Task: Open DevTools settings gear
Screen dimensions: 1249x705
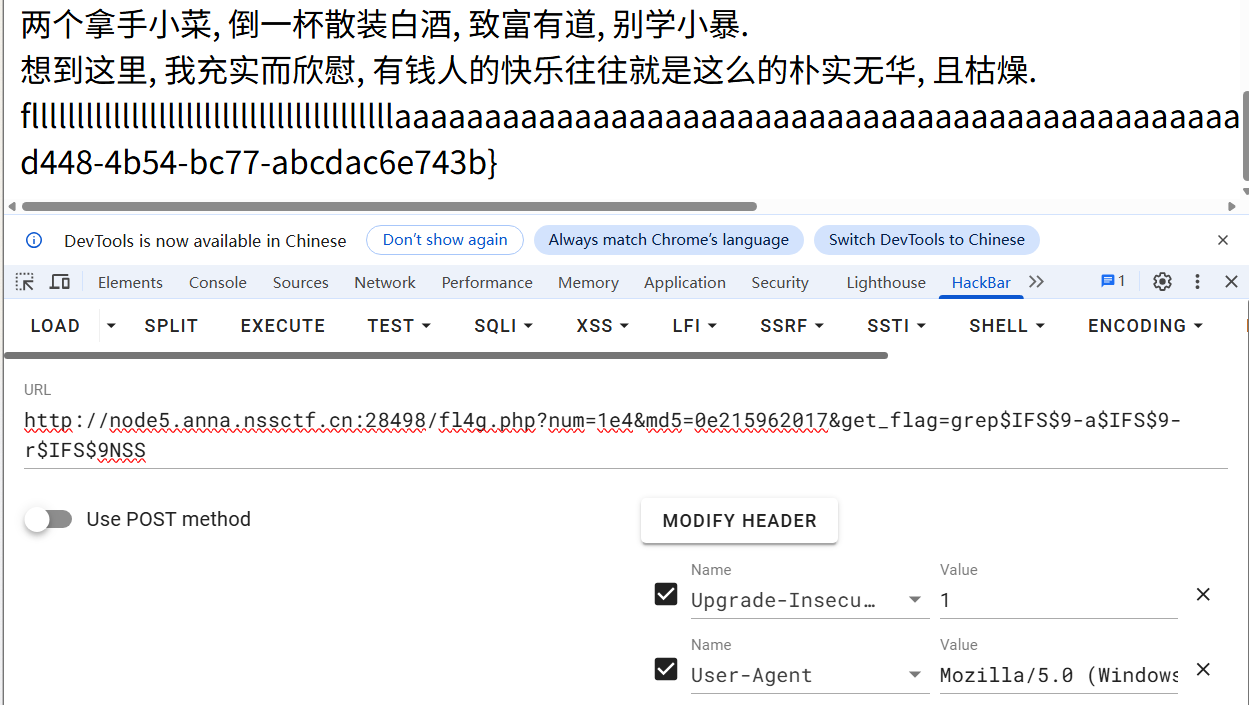Action: click(1162, 282)
